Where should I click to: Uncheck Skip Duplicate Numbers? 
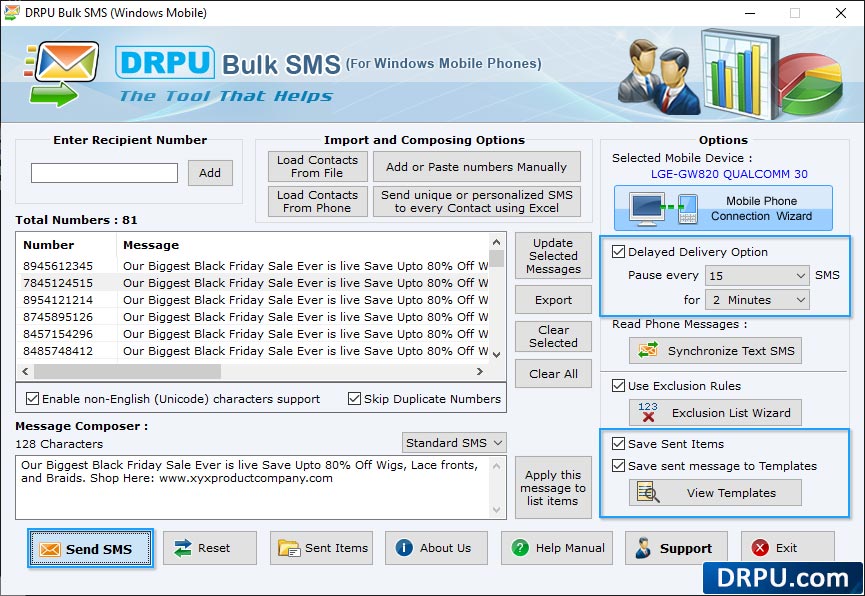(354, 398)
